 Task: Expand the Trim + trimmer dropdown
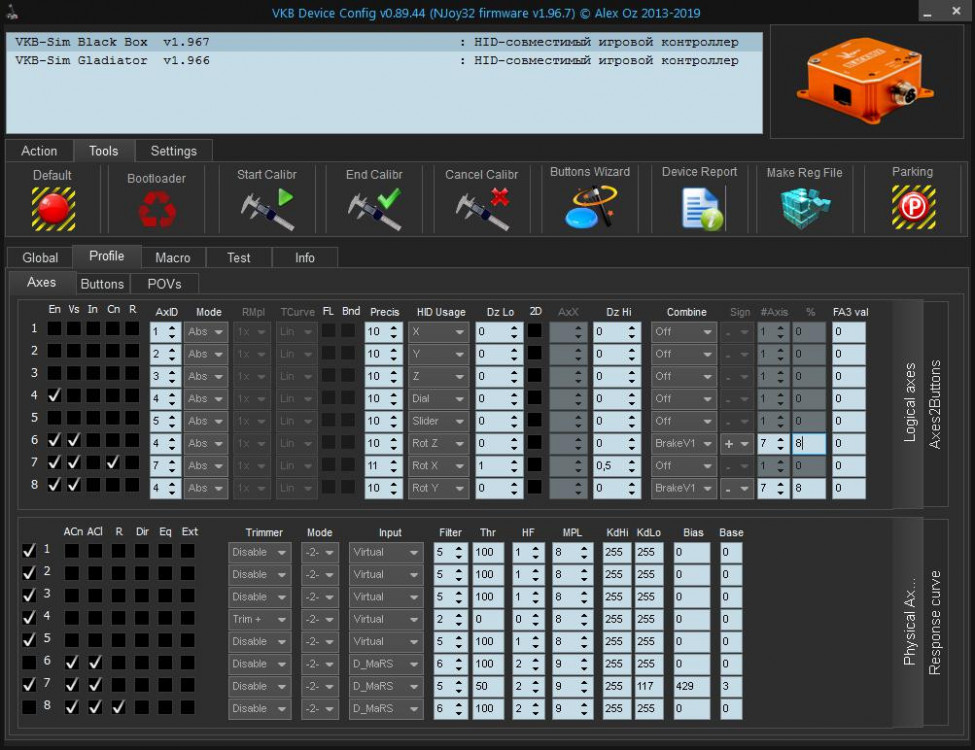click(x=259, y=619)
